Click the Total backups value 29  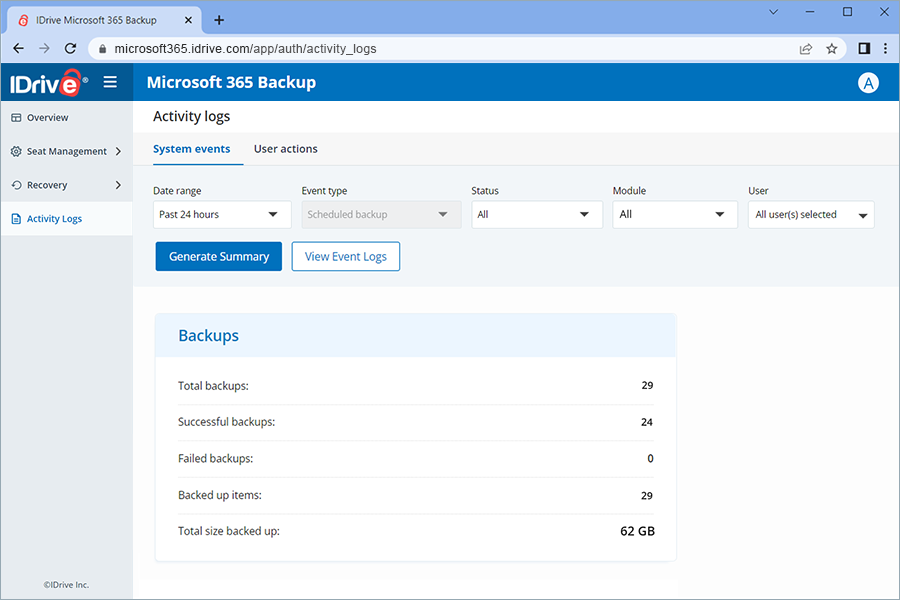pyautogui.click(x=647, y=386)
